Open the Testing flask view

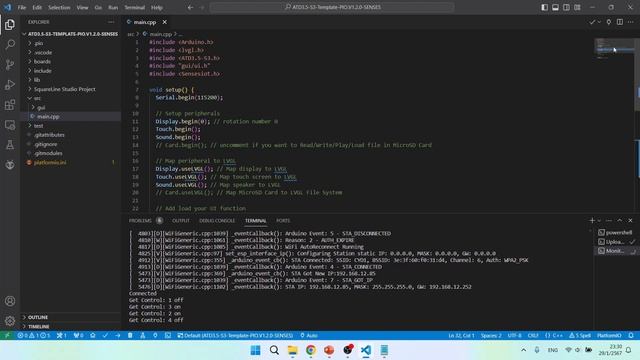click(x=10, y=145)
